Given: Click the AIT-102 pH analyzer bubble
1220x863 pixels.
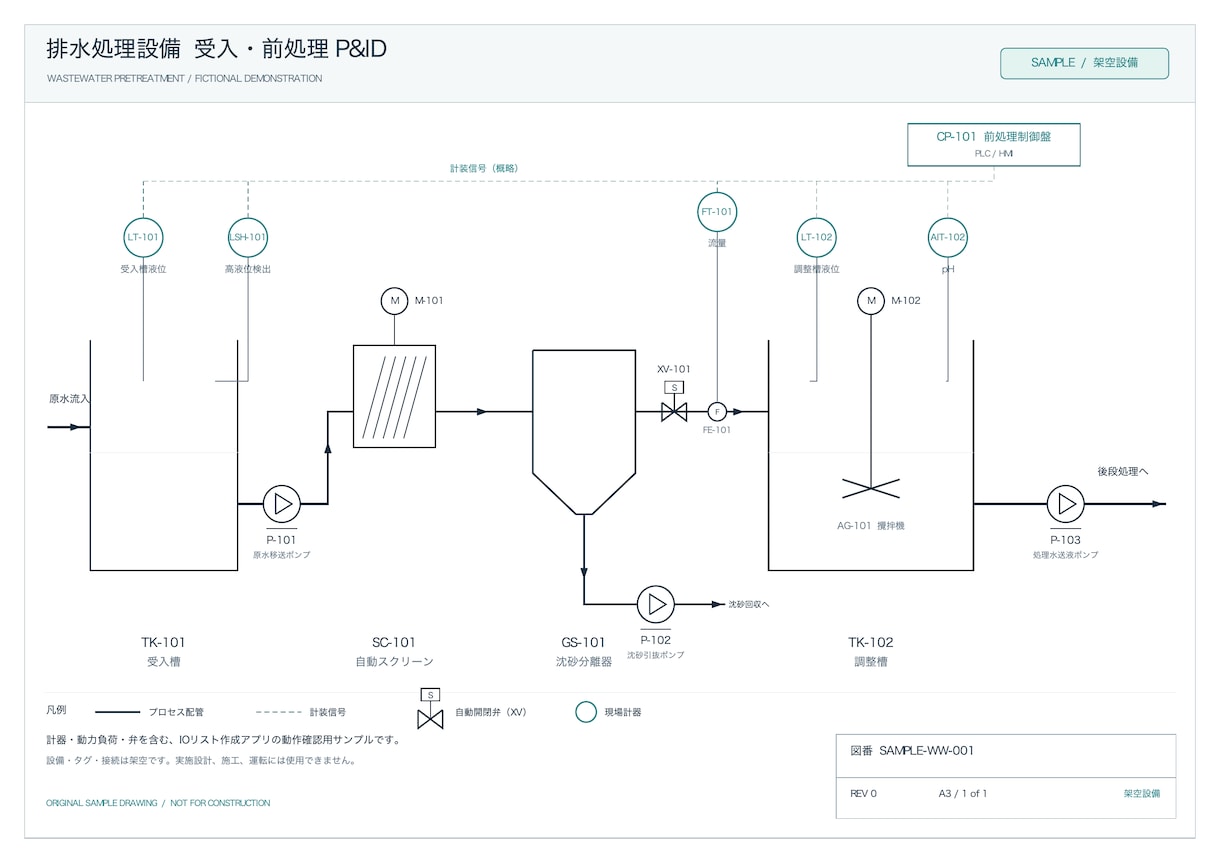Looking at the screenshot, I should click(948, 238).
